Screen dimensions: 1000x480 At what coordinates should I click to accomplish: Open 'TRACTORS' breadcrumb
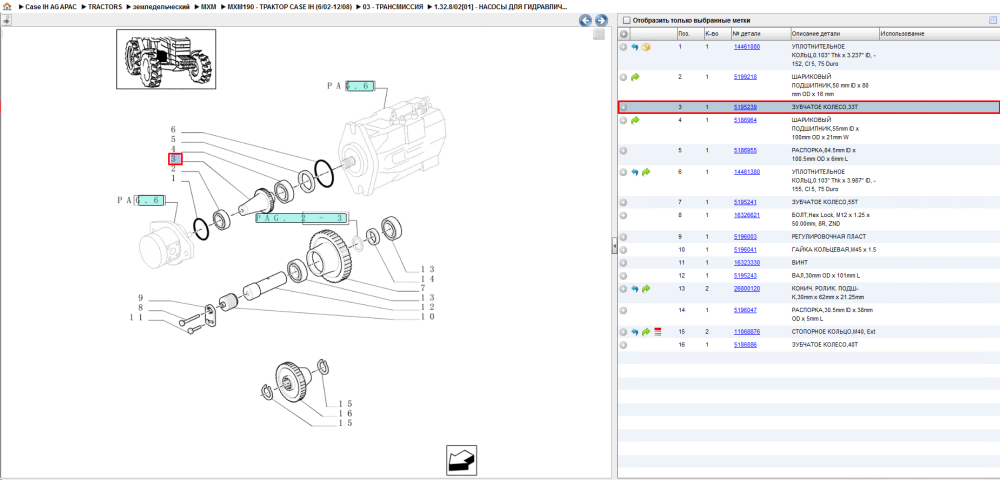click(x=105, y=6)
